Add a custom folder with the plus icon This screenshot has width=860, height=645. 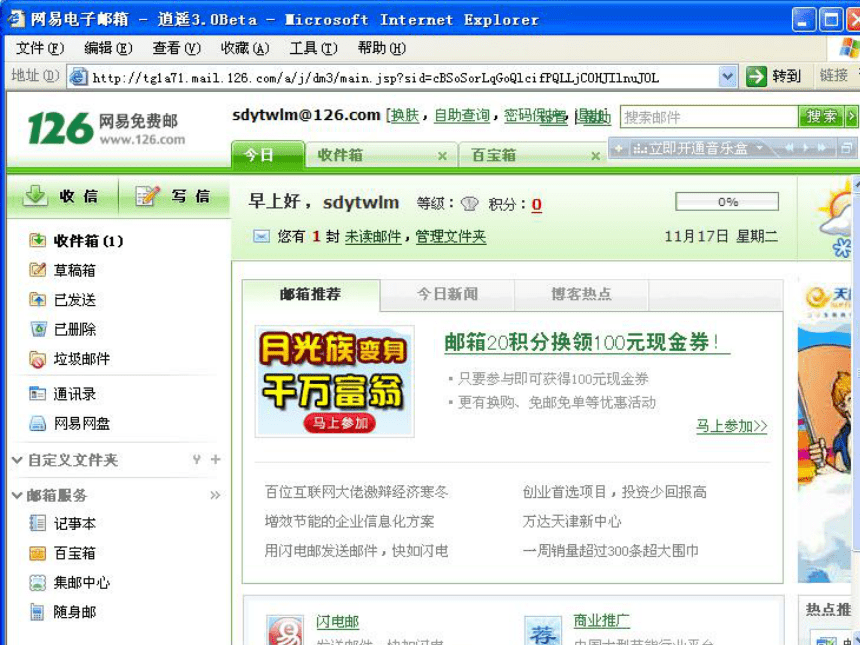216,460
